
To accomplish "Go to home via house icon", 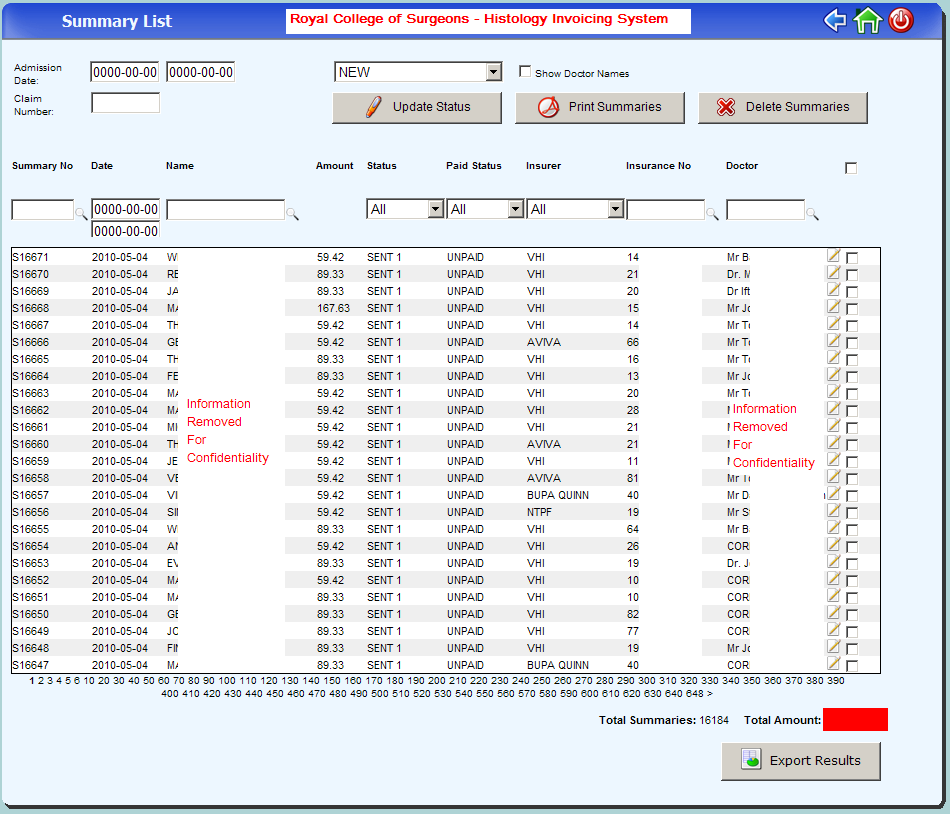I will click(x=867, y=21).
